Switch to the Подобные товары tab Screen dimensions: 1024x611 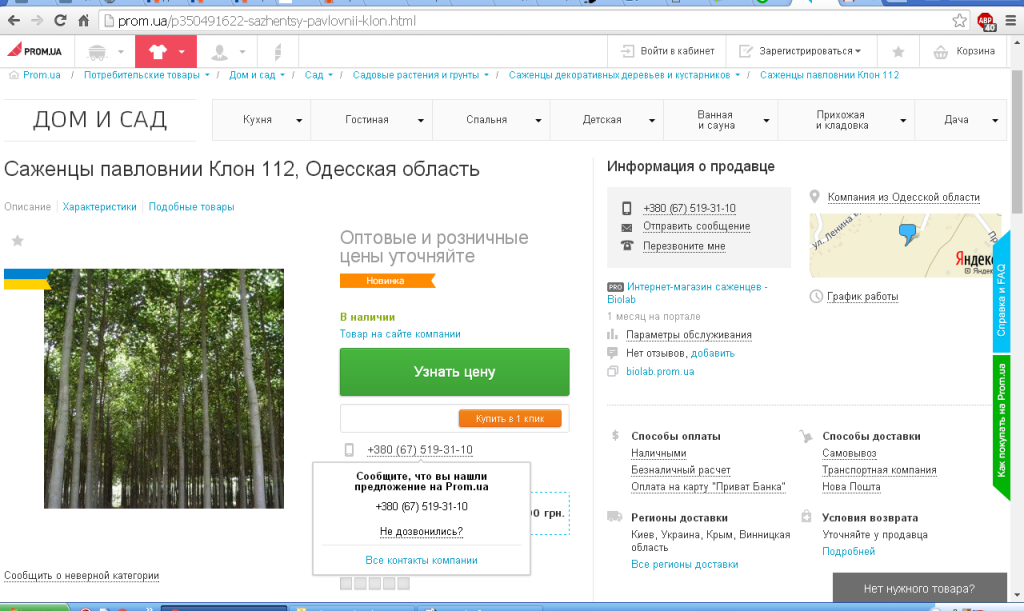[191, 207]
